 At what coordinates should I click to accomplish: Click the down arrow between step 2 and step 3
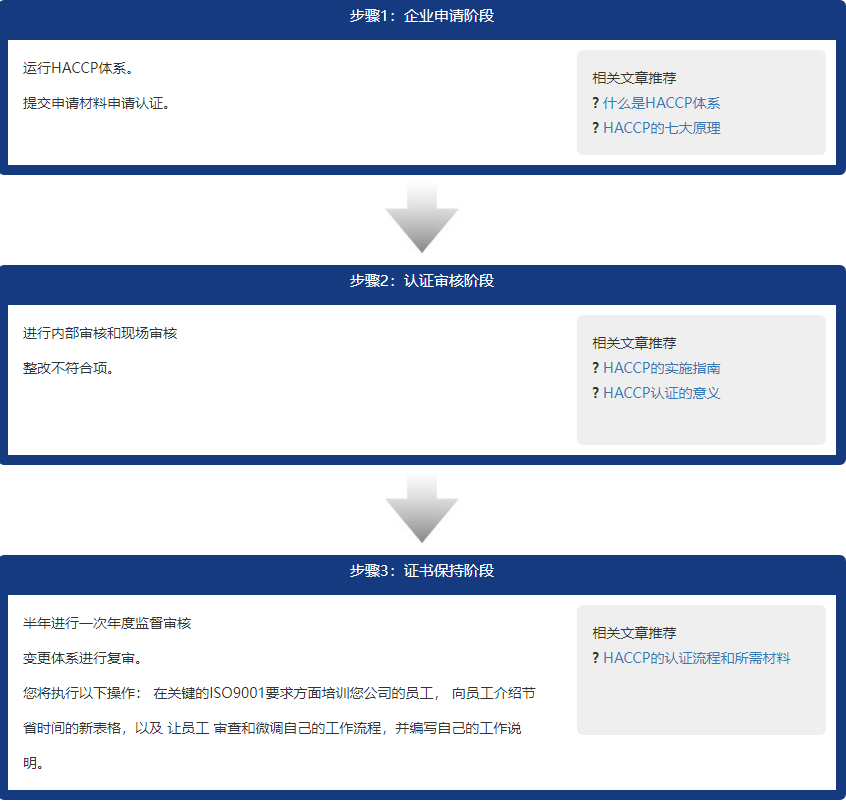422,508
